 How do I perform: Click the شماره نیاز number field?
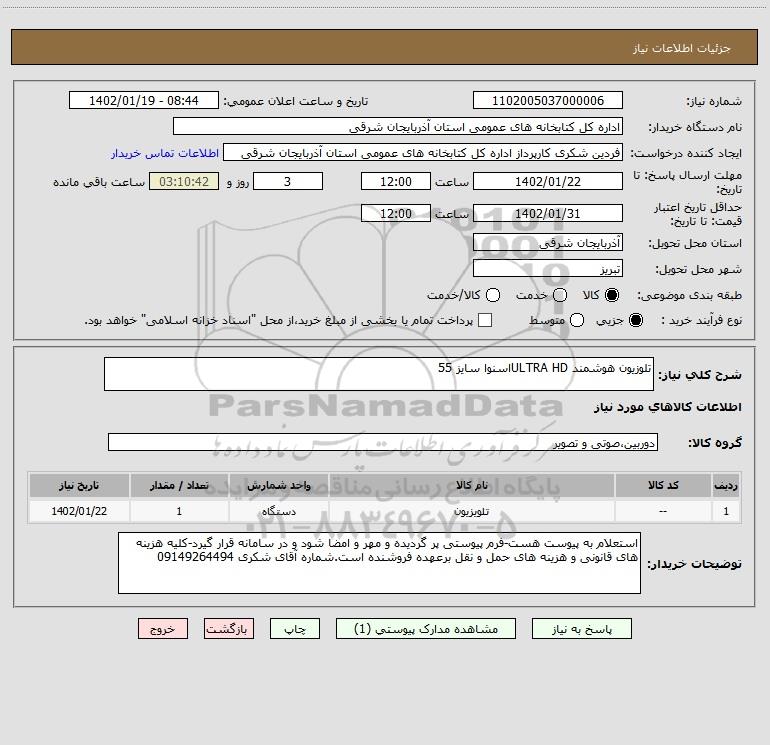pos(548,101)
